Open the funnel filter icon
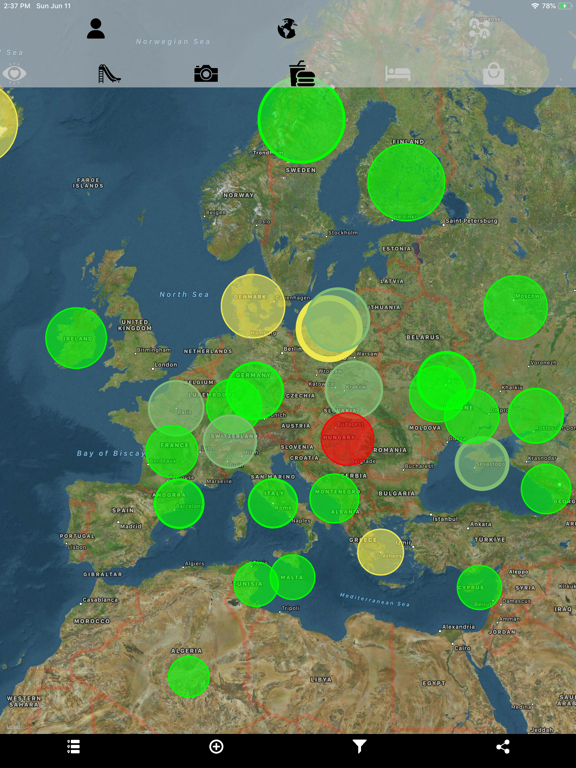Screen dimensions: 576x768 (x=359, y=746)
